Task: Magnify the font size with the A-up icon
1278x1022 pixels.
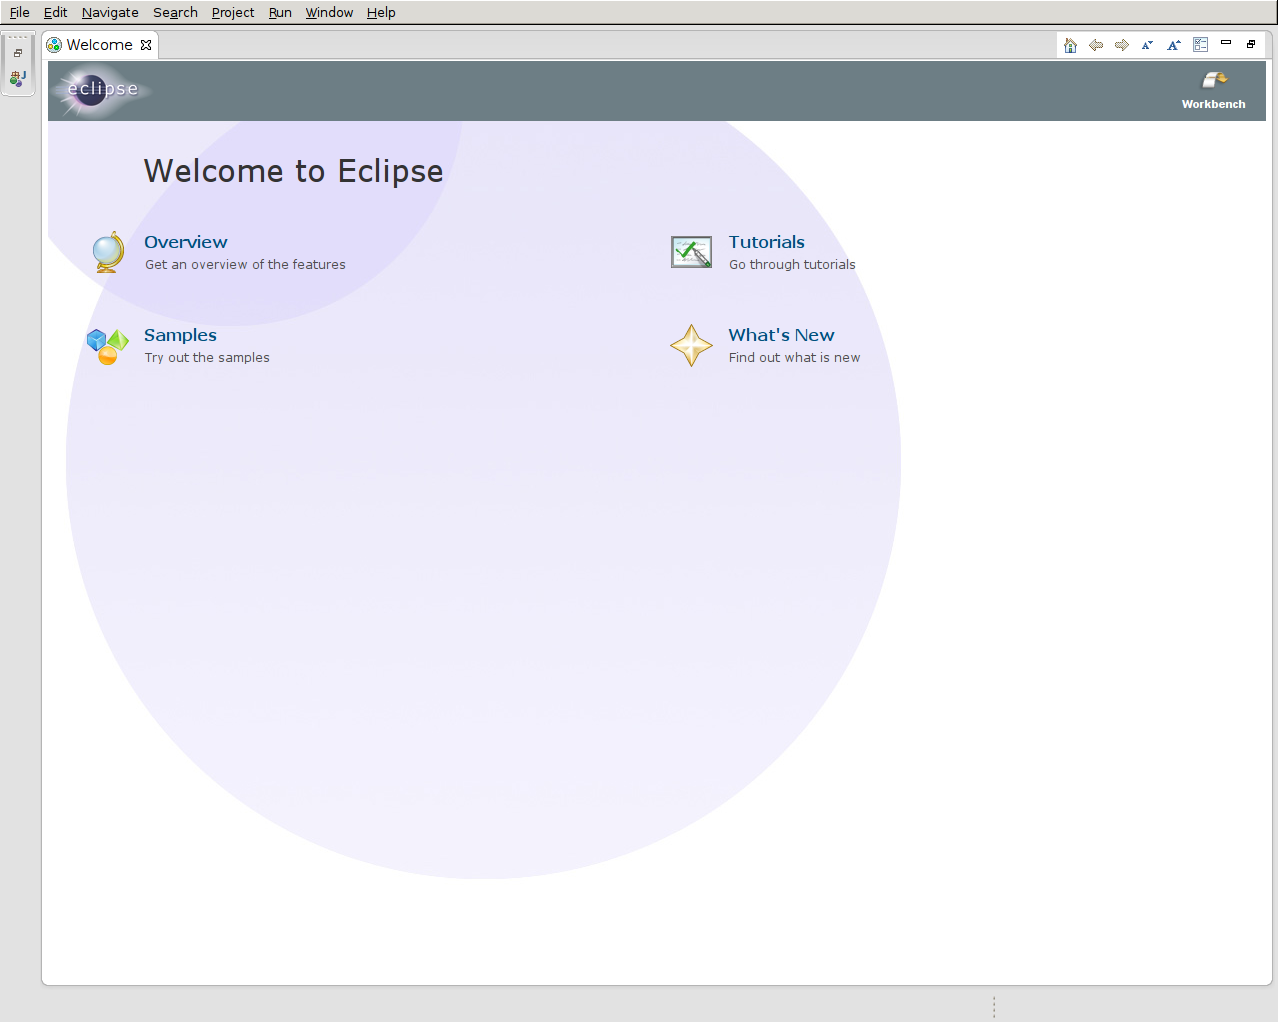Action: click(1174, 45)
